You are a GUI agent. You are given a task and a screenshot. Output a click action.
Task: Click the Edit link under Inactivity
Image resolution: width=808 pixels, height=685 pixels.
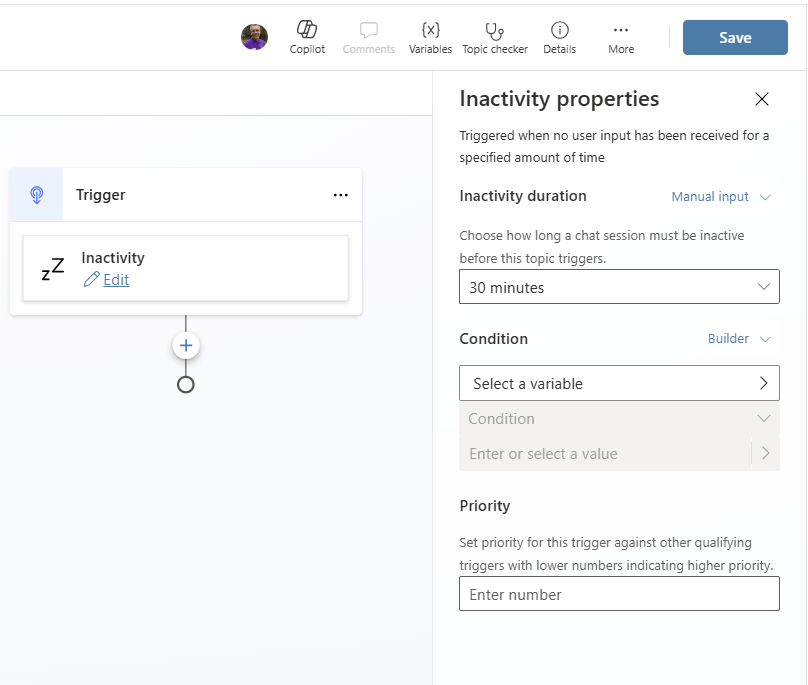coord(116,280)
